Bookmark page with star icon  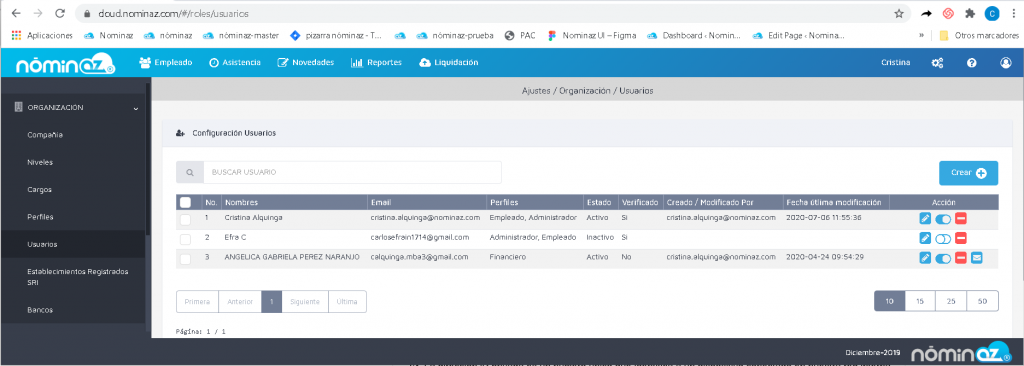(x=899, y=13)
